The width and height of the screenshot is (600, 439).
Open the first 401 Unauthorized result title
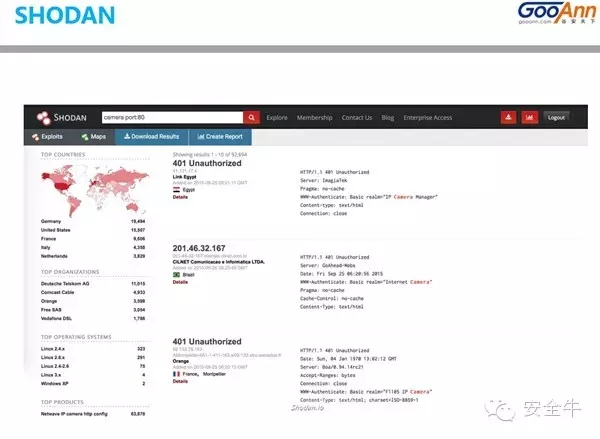tap(207, 163)
